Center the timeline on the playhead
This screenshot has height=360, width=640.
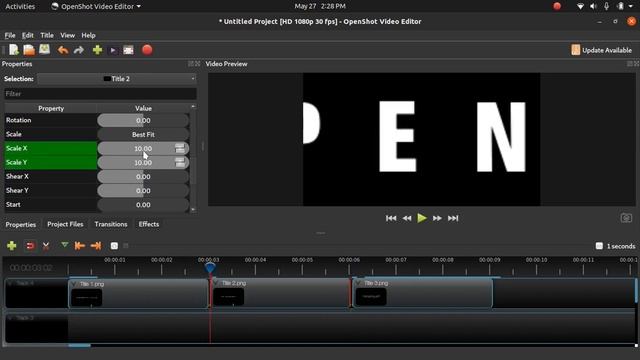coord(114,246)
